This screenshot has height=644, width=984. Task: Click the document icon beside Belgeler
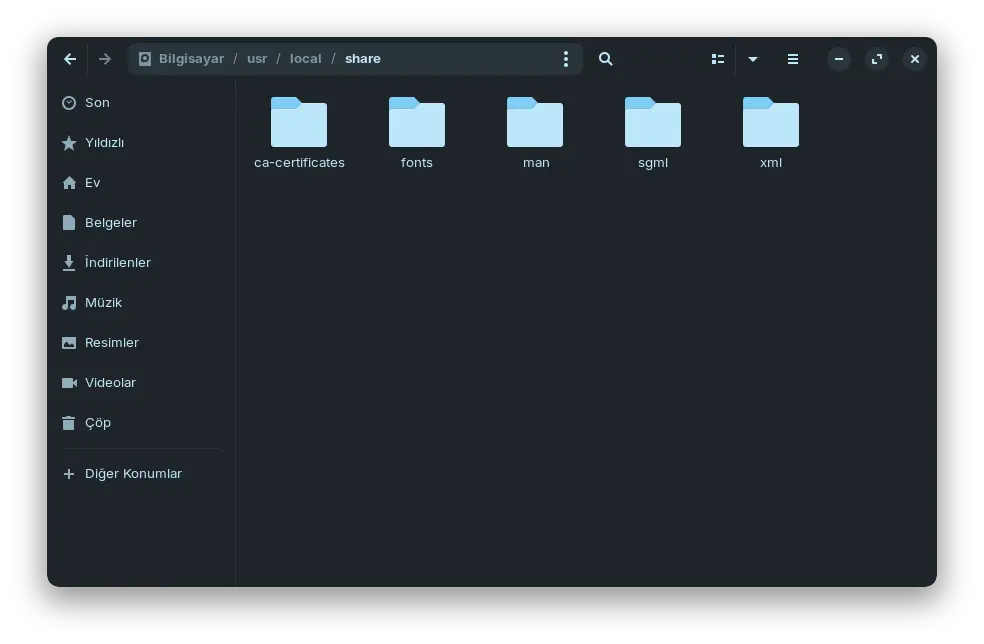69,223
